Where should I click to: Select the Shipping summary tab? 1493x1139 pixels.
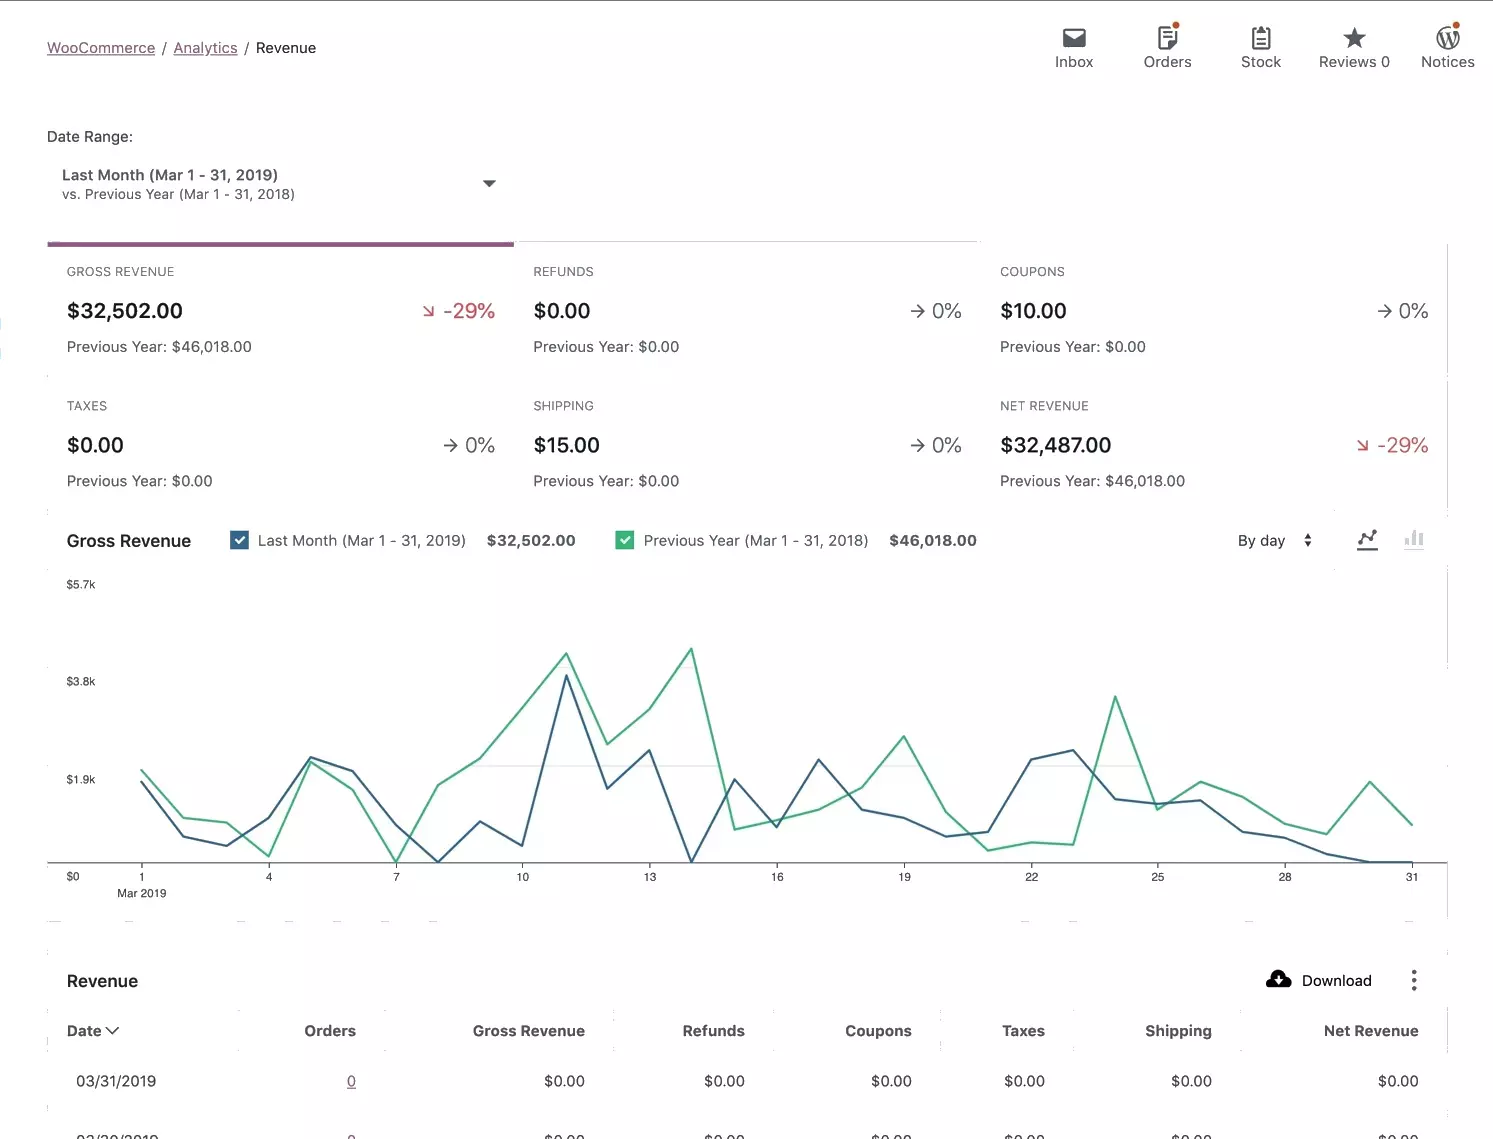pos(747,444)
